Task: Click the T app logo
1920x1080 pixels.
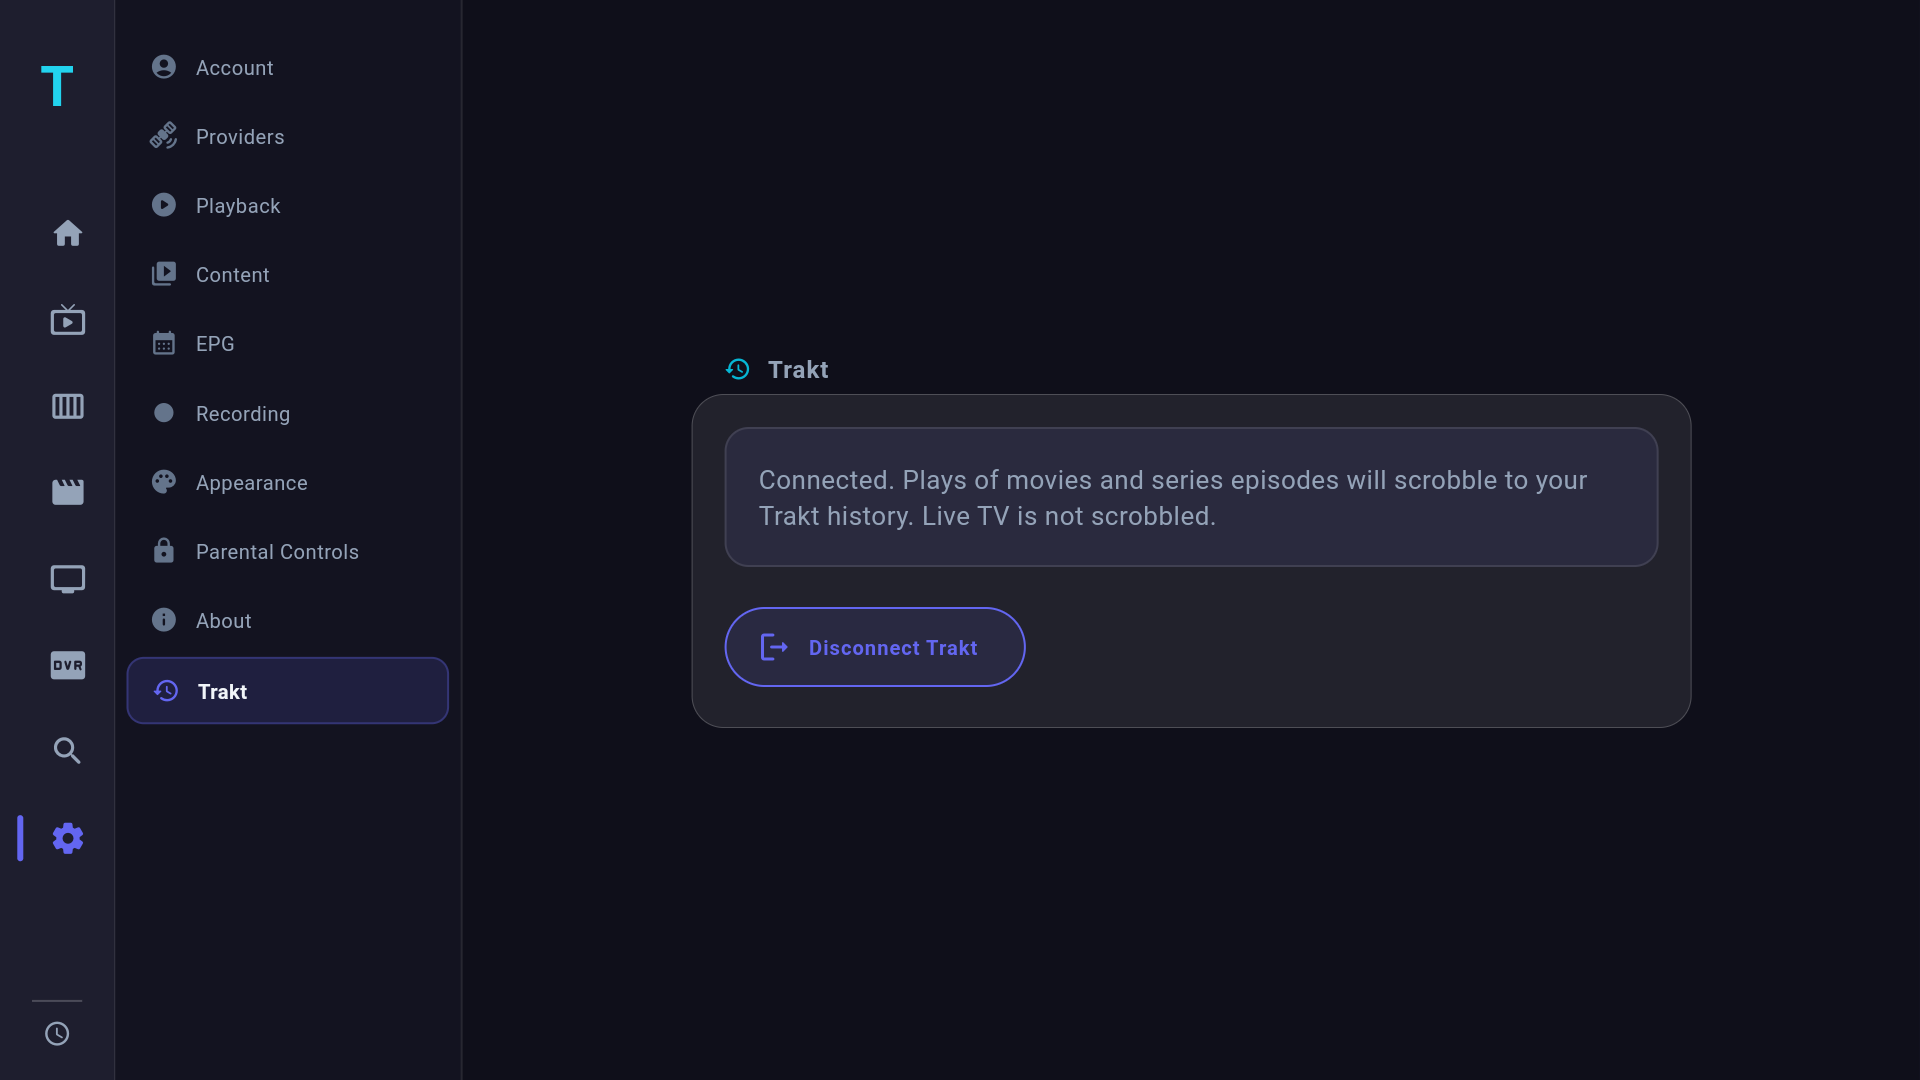Action: pyautogui.click(x=57, y=86)
